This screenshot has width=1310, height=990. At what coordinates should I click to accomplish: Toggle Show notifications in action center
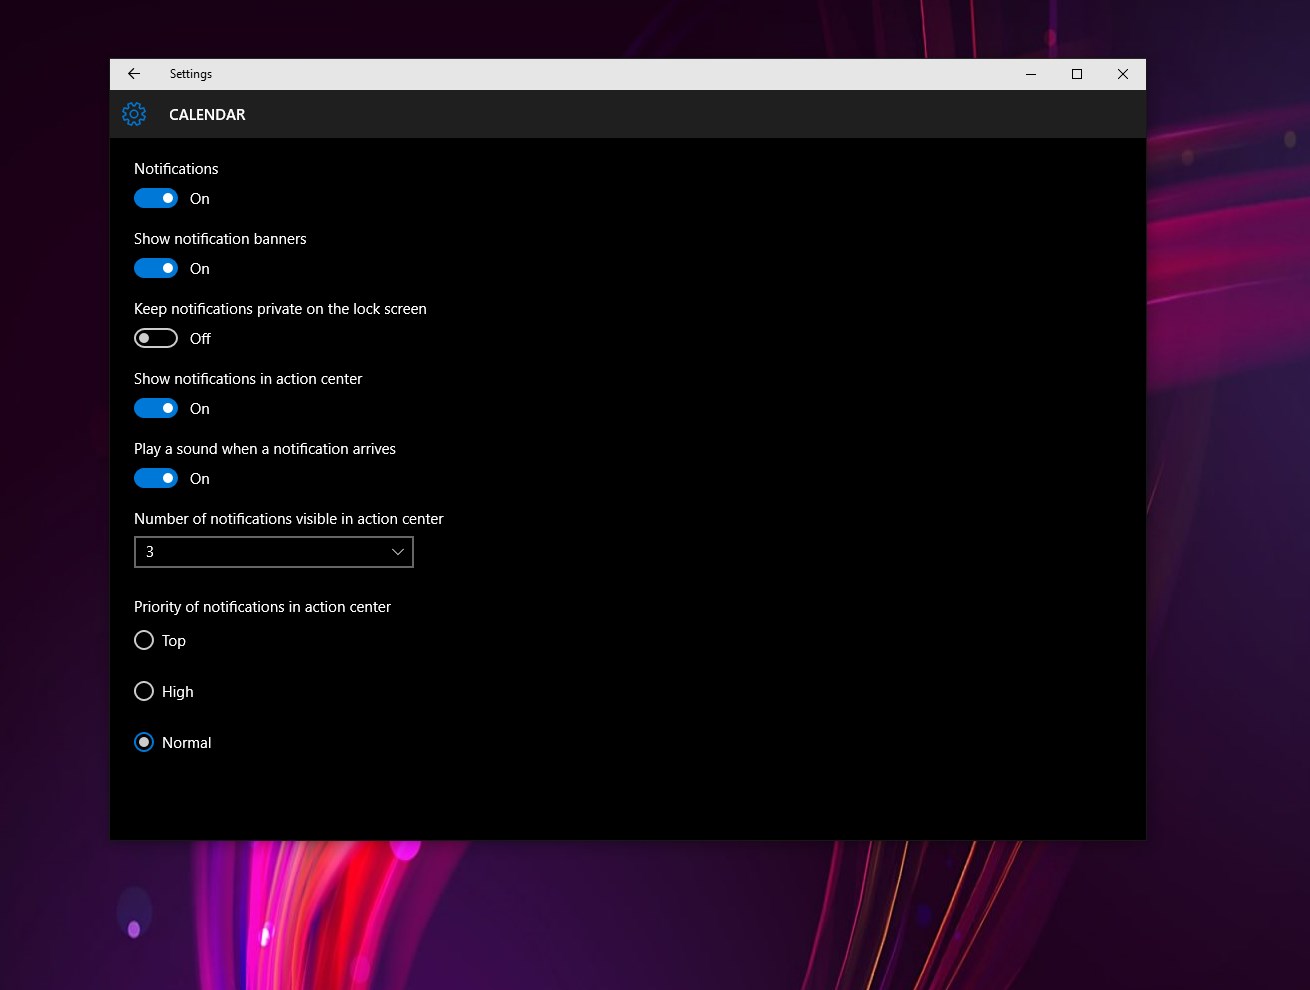point(156,408)
